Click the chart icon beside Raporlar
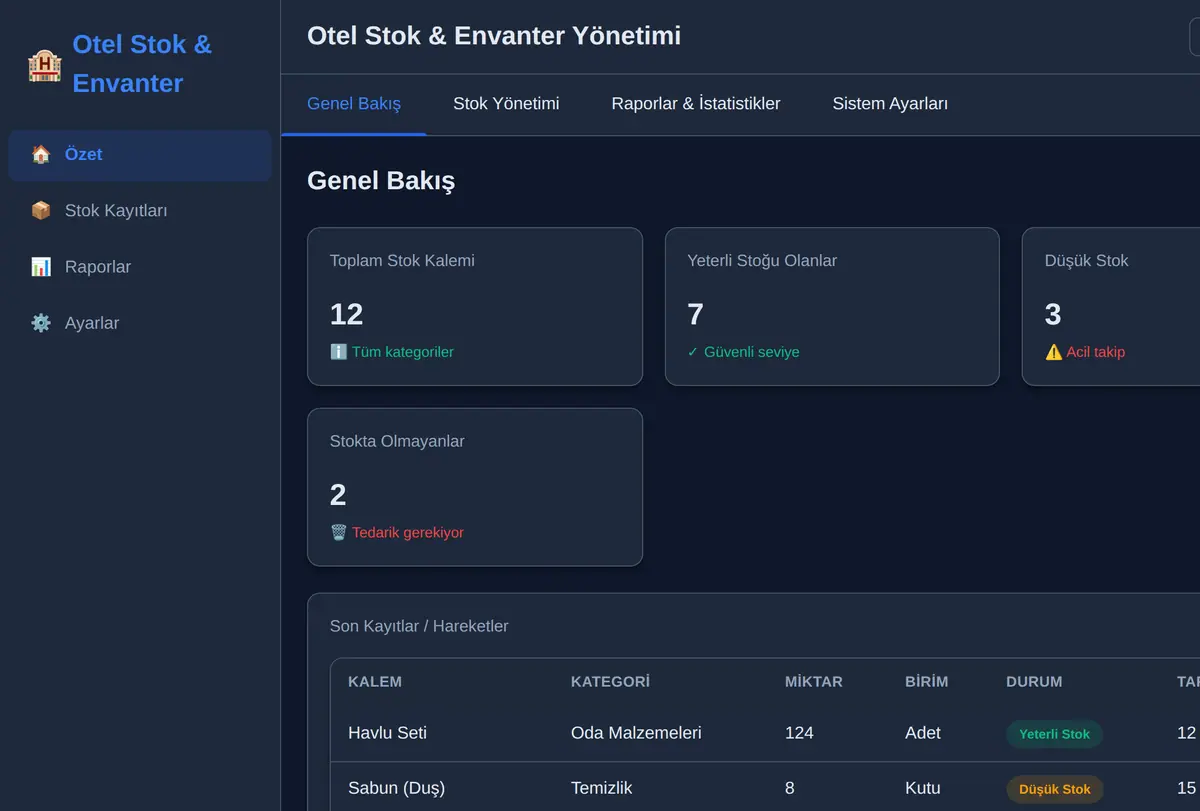 tap(41, 267)
